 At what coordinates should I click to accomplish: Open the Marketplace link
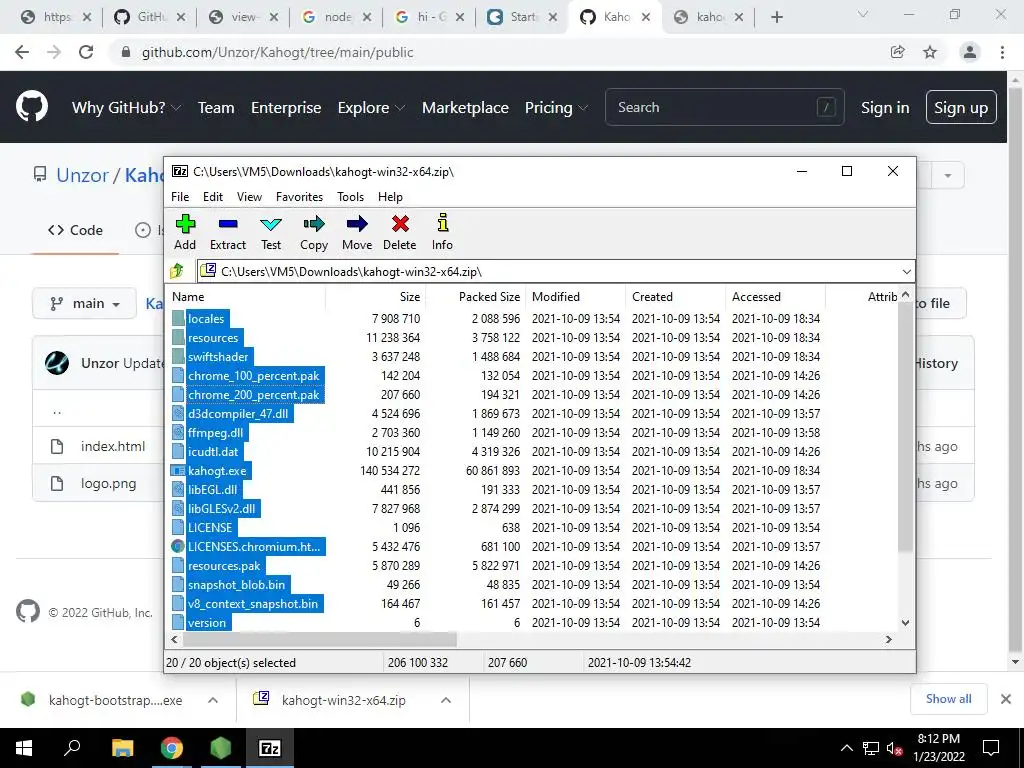465,108
